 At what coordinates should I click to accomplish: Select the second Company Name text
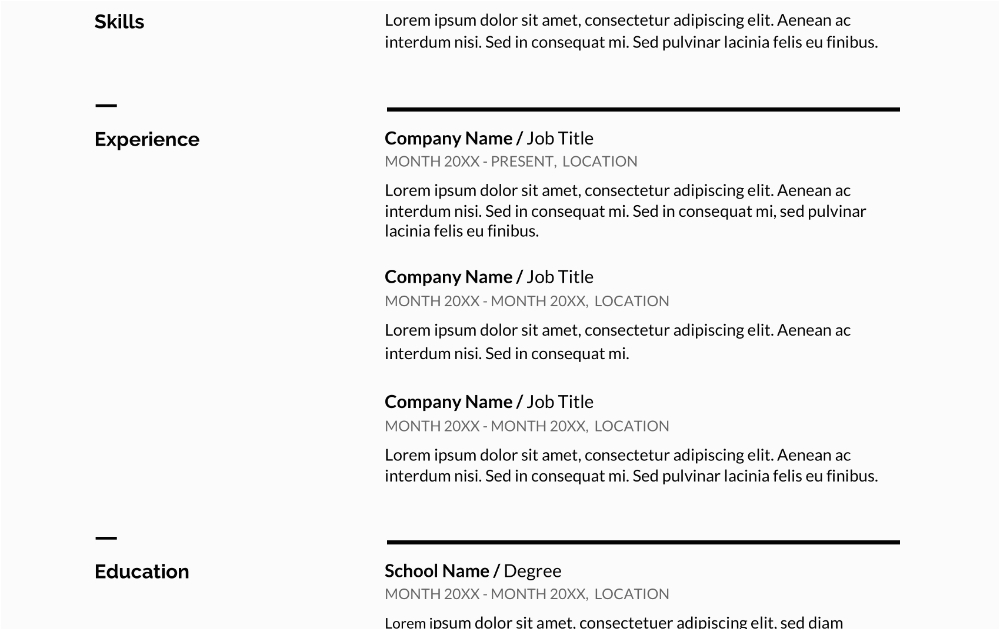tap(448, 277)
